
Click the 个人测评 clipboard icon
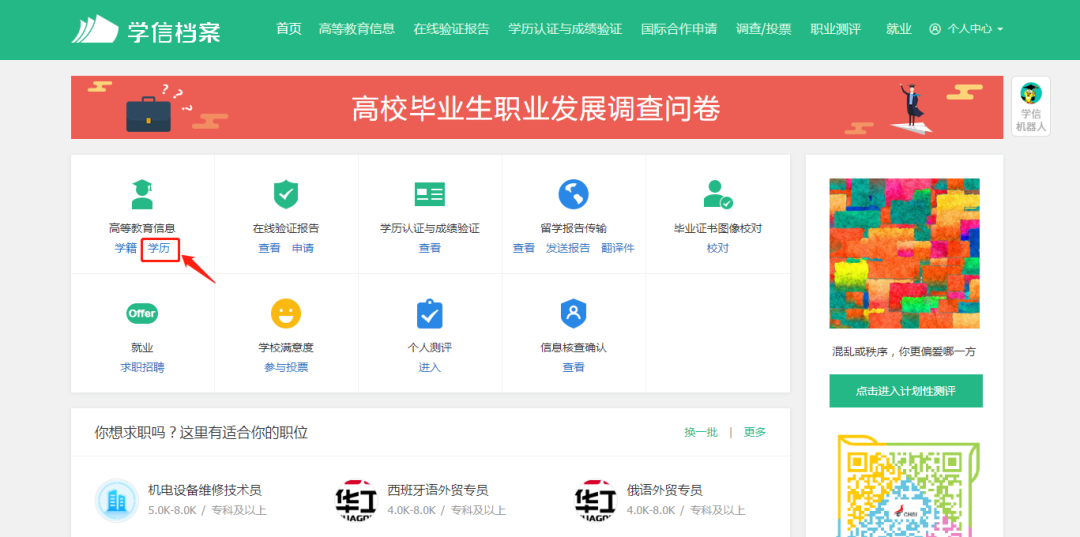pos(430,313)
